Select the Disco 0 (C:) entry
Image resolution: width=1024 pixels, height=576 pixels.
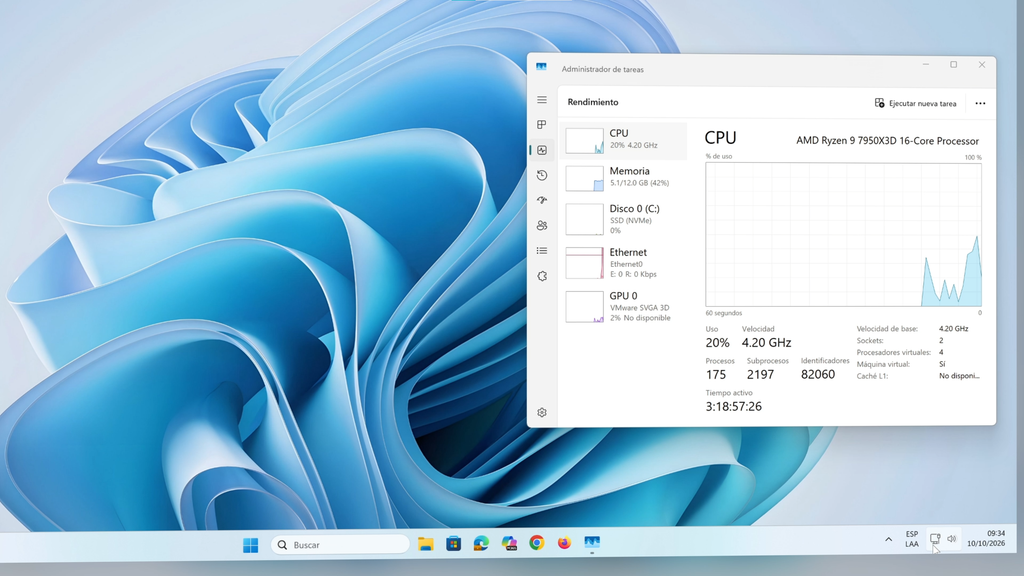click(623, 219)
